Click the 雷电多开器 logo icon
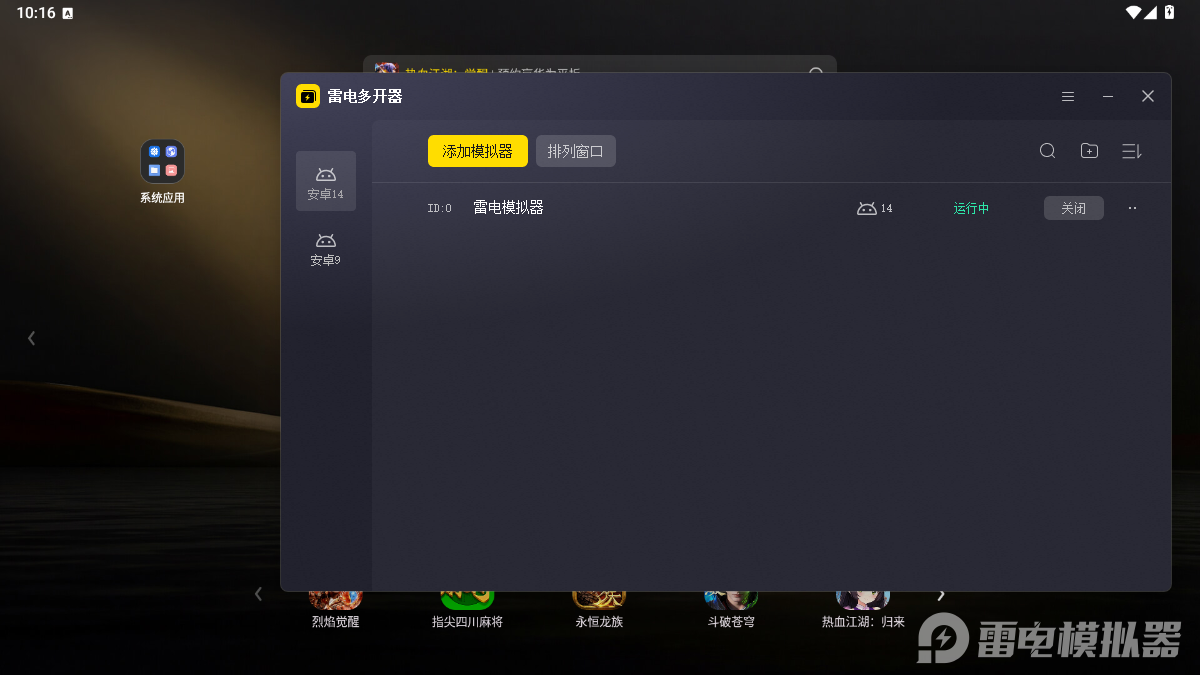The height and width of the screenshot is (675, 1200). (x=308, y=96)
